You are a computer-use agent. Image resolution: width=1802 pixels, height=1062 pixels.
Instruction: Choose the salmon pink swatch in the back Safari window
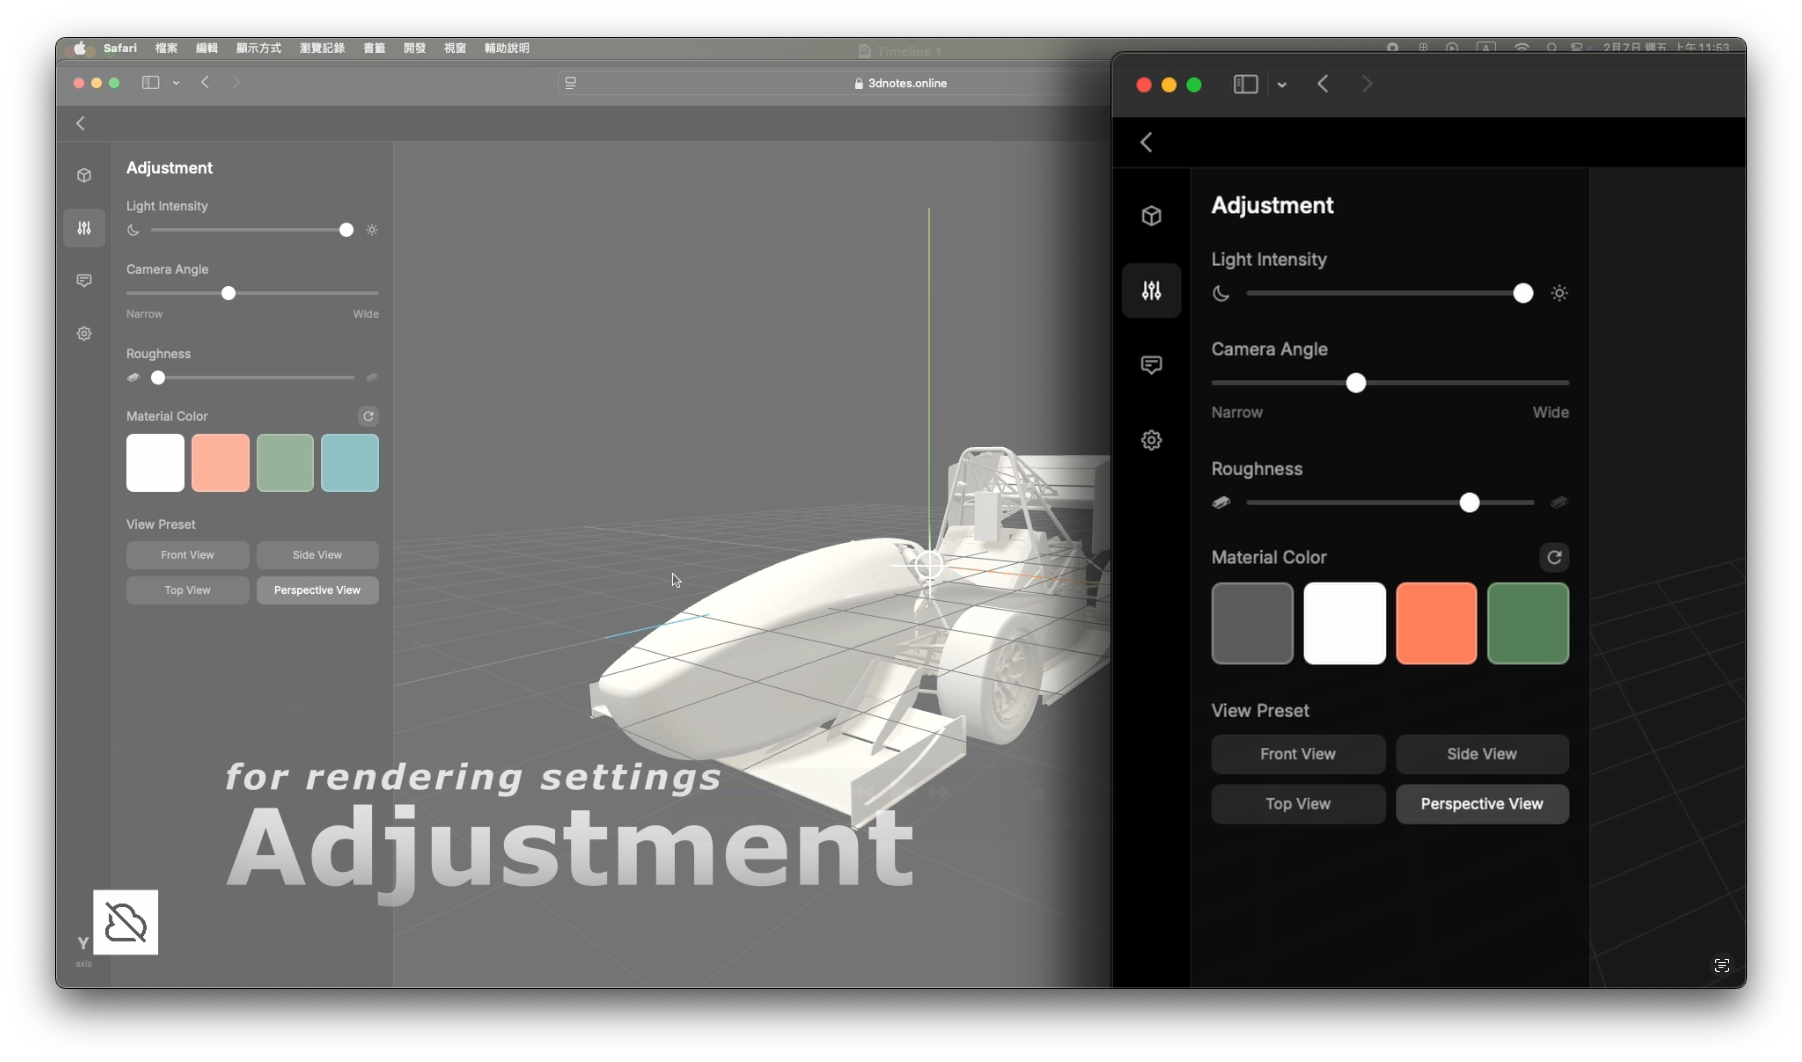click(220, 462)
